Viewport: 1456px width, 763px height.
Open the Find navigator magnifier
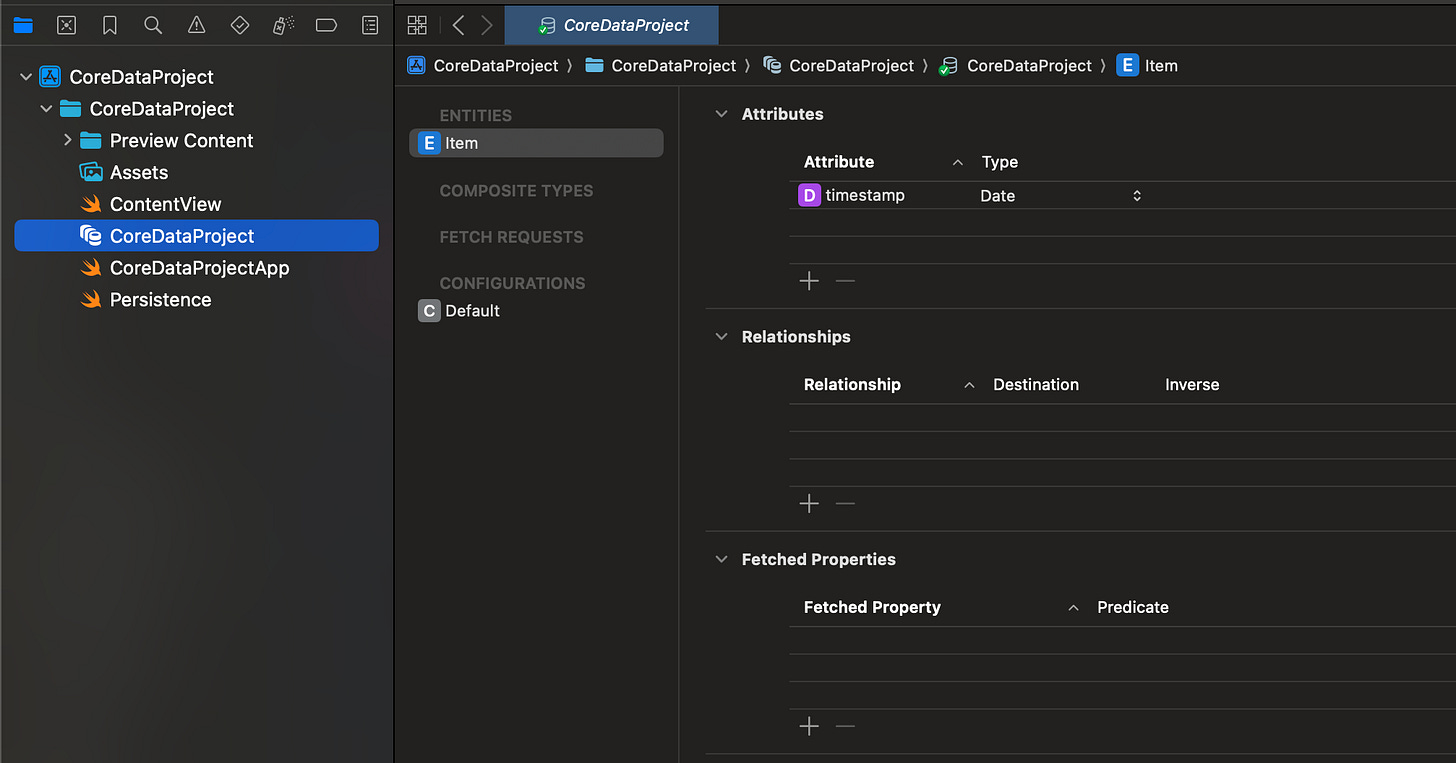coord(153,25)
